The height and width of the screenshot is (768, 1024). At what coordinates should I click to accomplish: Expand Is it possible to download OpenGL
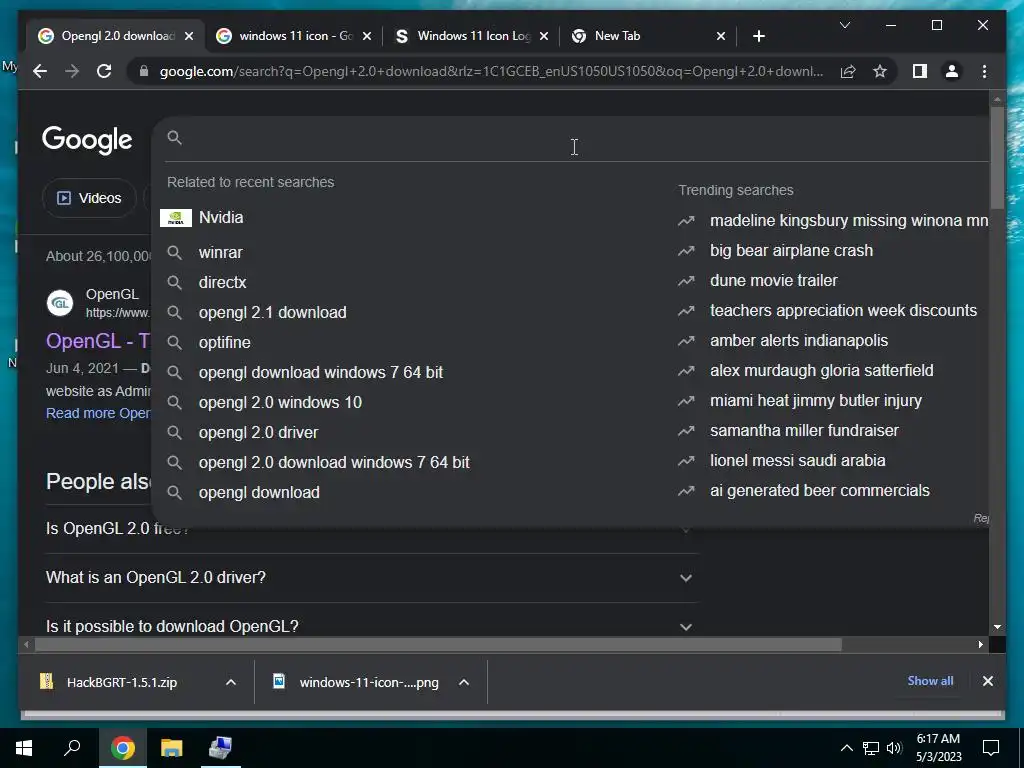371,626
